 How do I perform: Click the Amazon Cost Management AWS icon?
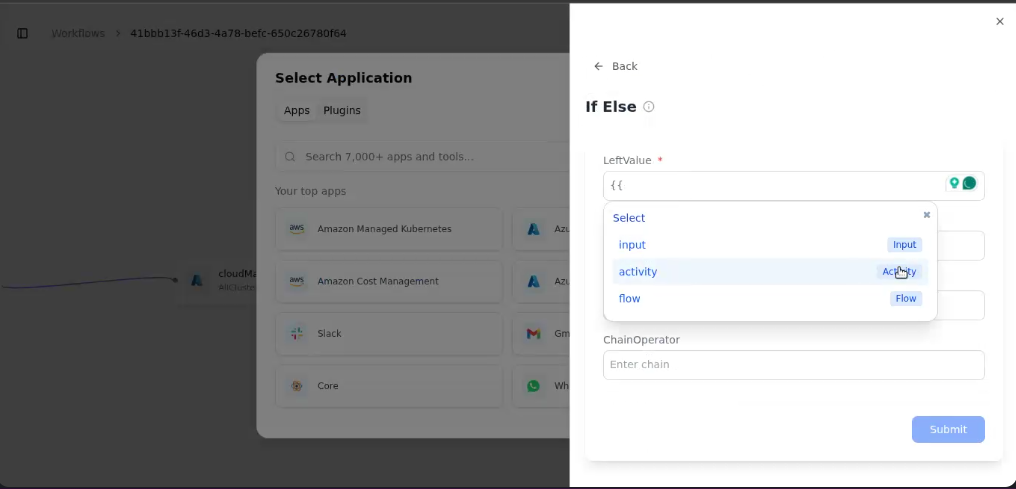coord(297,281)
